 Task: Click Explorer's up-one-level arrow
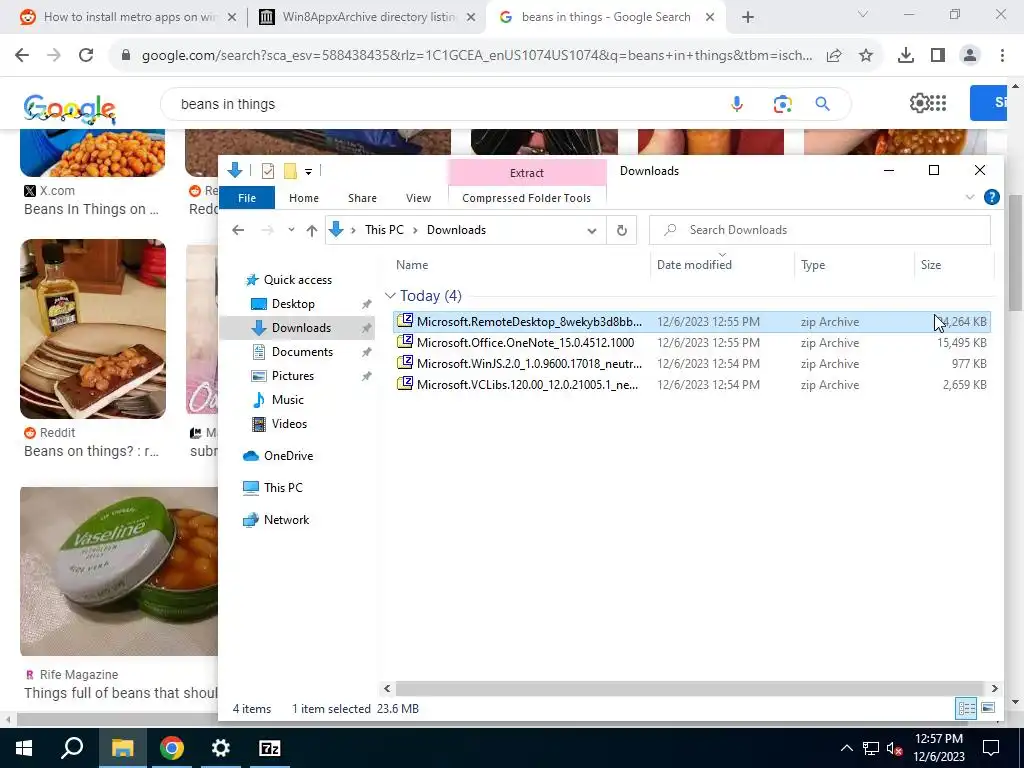(312, 230)
